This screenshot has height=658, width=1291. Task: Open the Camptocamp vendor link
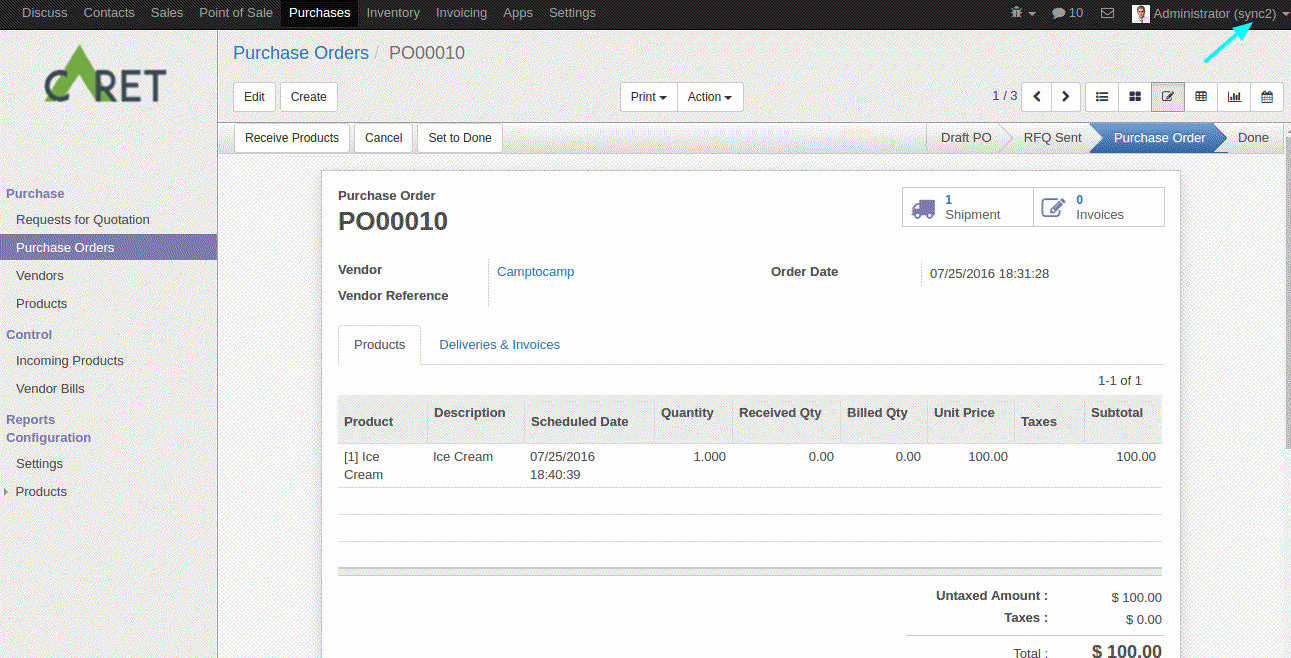(x=535, y=272)
